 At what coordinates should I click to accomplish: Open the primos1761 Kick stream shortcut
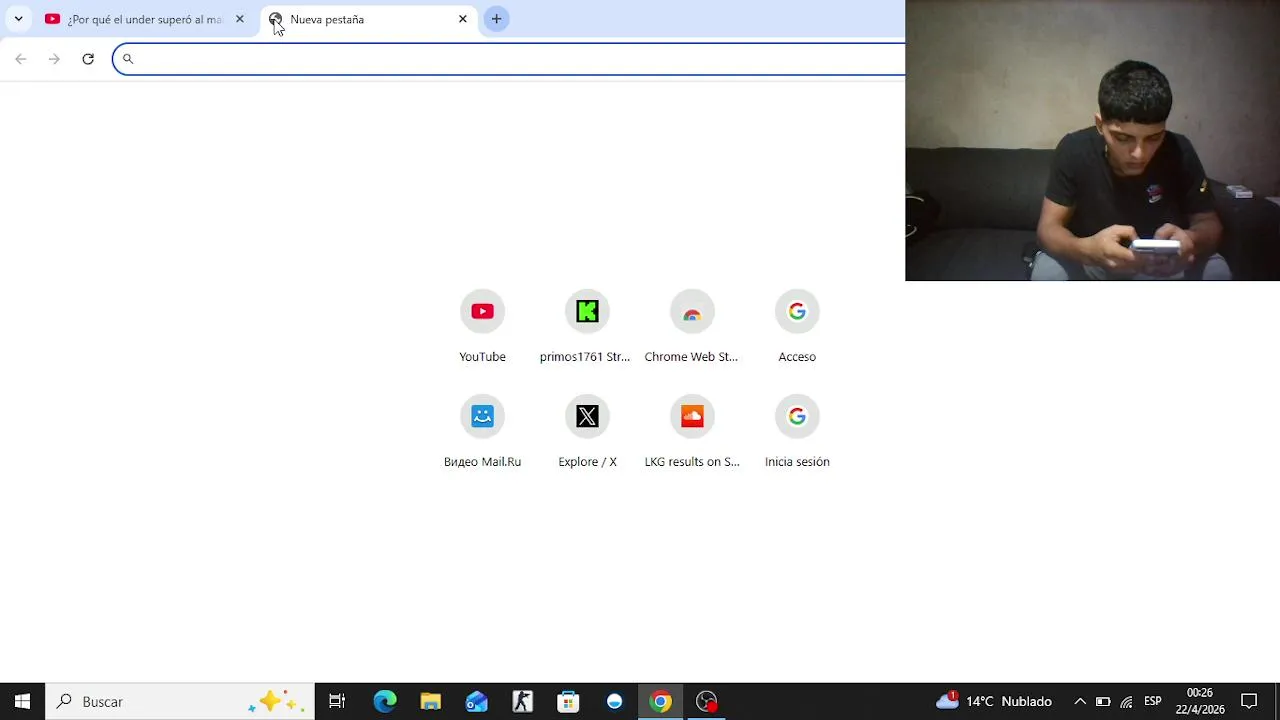click(587, 328)
